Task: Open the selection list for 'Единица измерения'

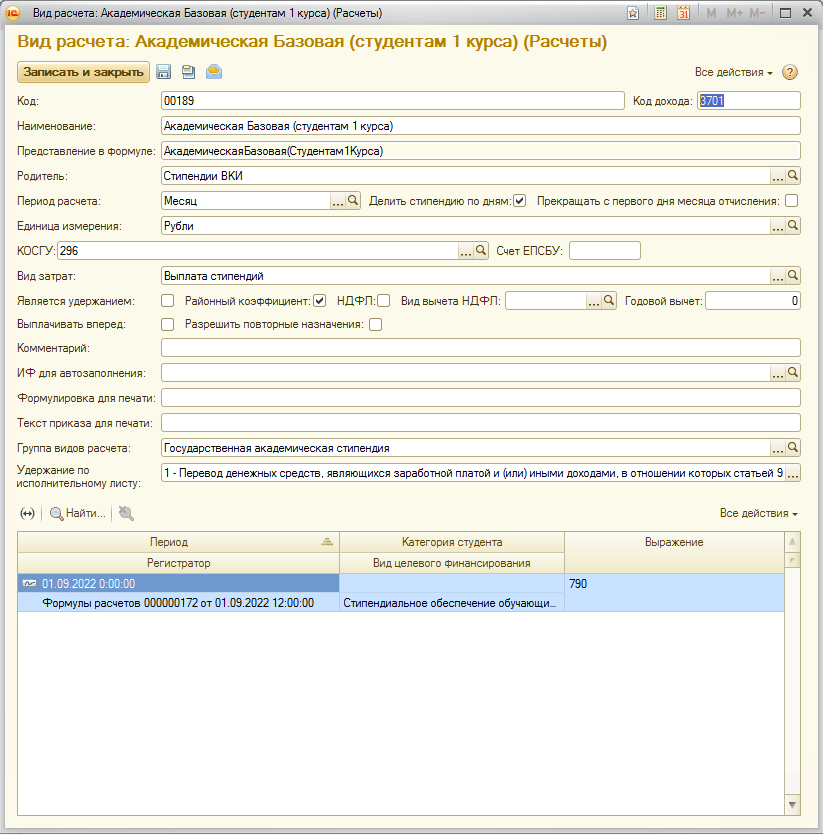Action: [x=777, y=226]
